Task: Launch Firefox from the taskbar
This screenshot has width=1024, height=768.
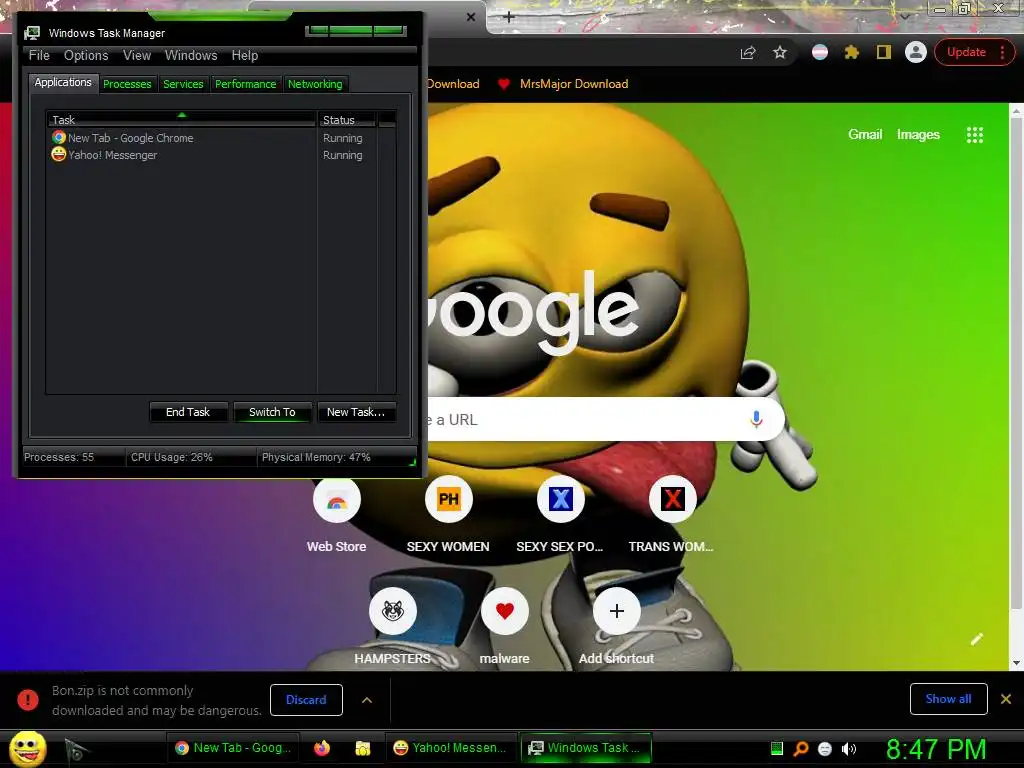Action: pyautogui.click(x=322, y=748)
